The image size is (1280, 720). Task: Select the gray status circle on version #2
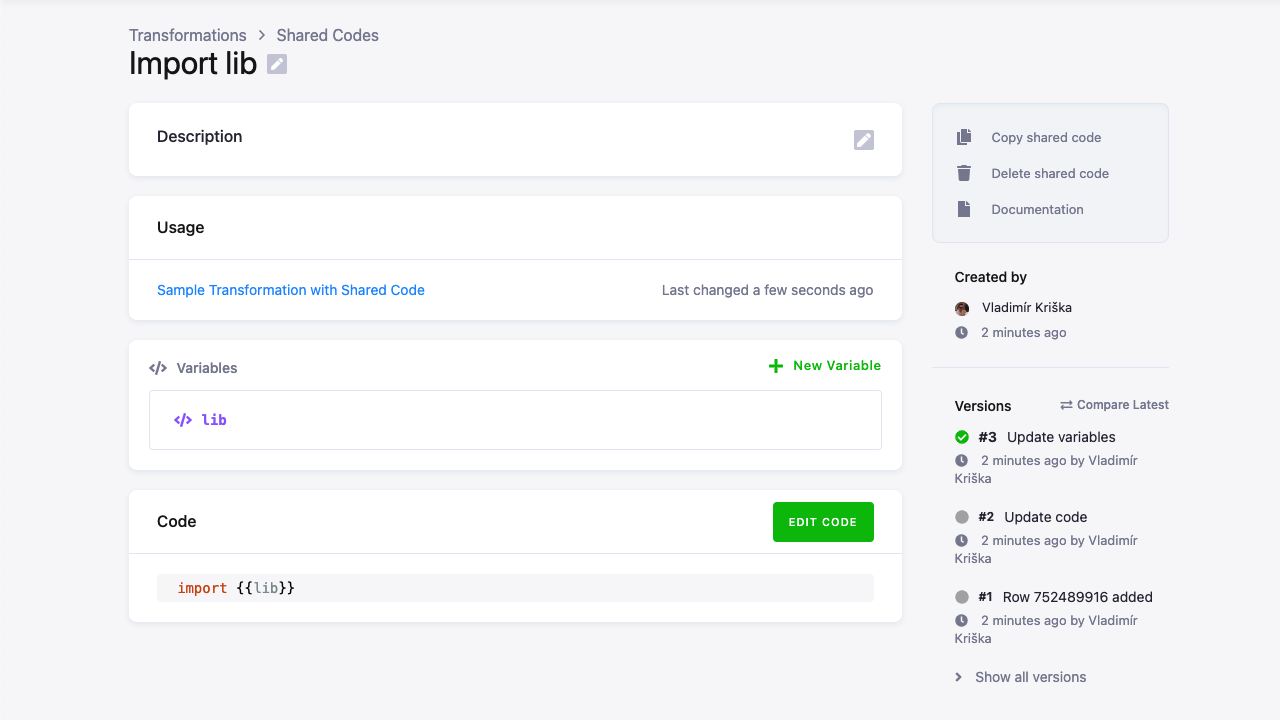[961, 517]
